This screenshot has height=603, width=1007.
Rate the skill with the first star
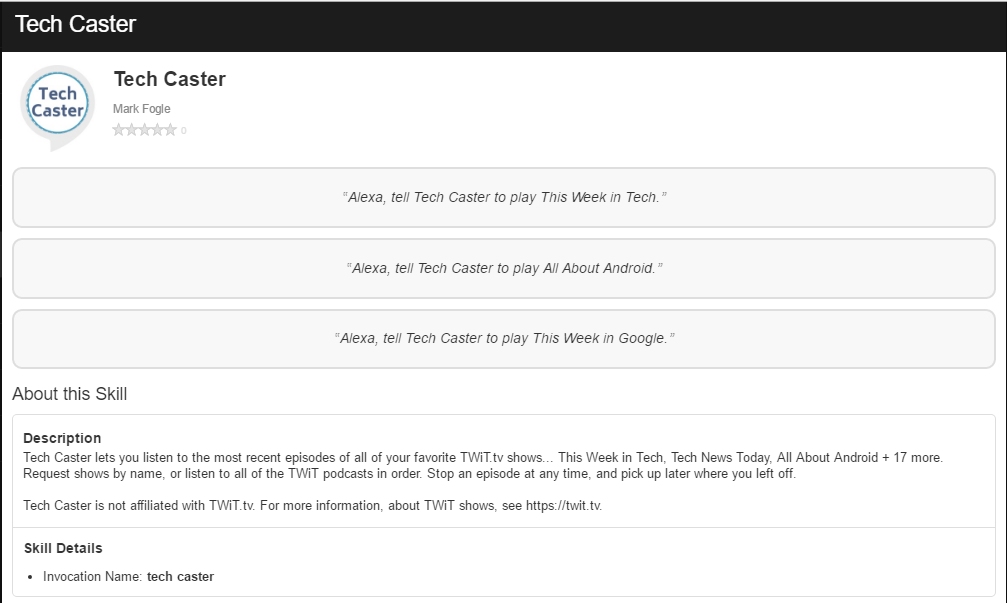[119, 129]
